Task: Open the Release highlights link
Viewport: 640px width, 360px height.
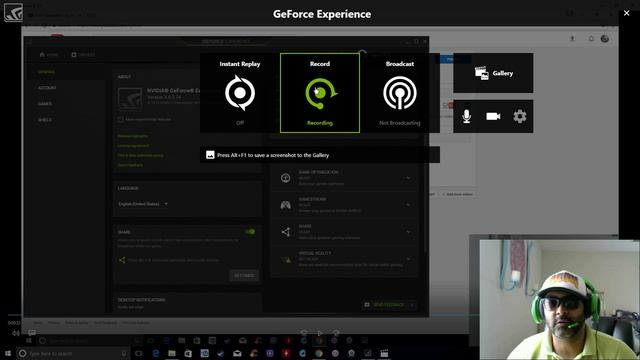Action: coord(133,136)
